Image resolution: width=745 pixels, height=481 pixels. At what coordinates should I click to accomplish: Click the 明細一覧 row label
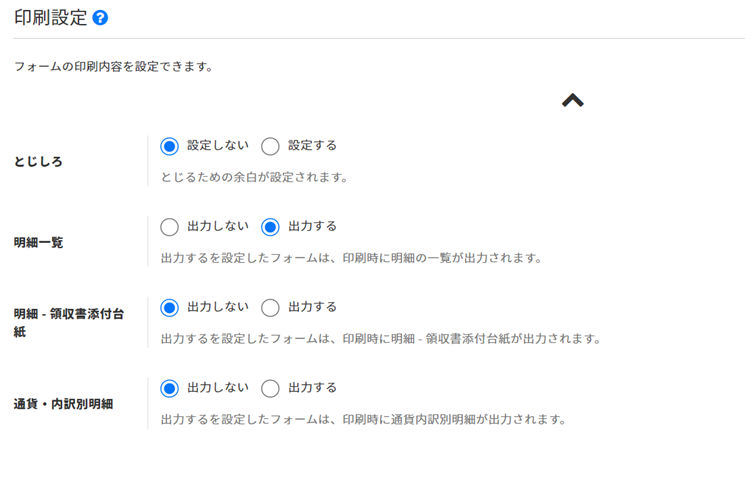[x=39, y=242]
